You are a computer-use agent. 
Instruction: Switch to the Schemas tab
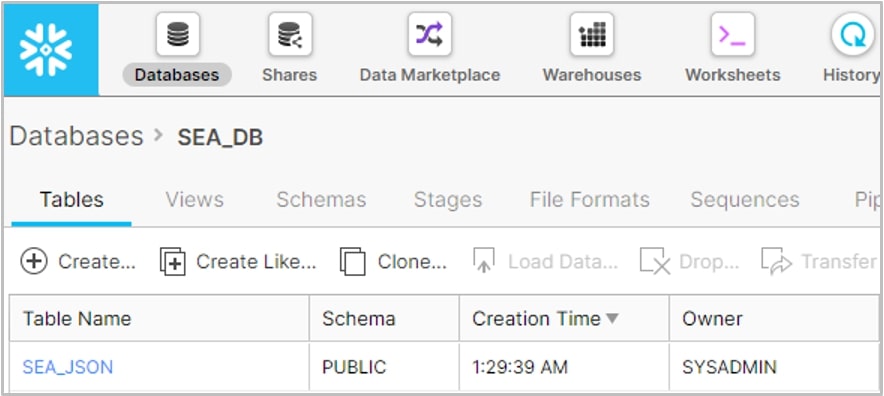click(321, 200)
